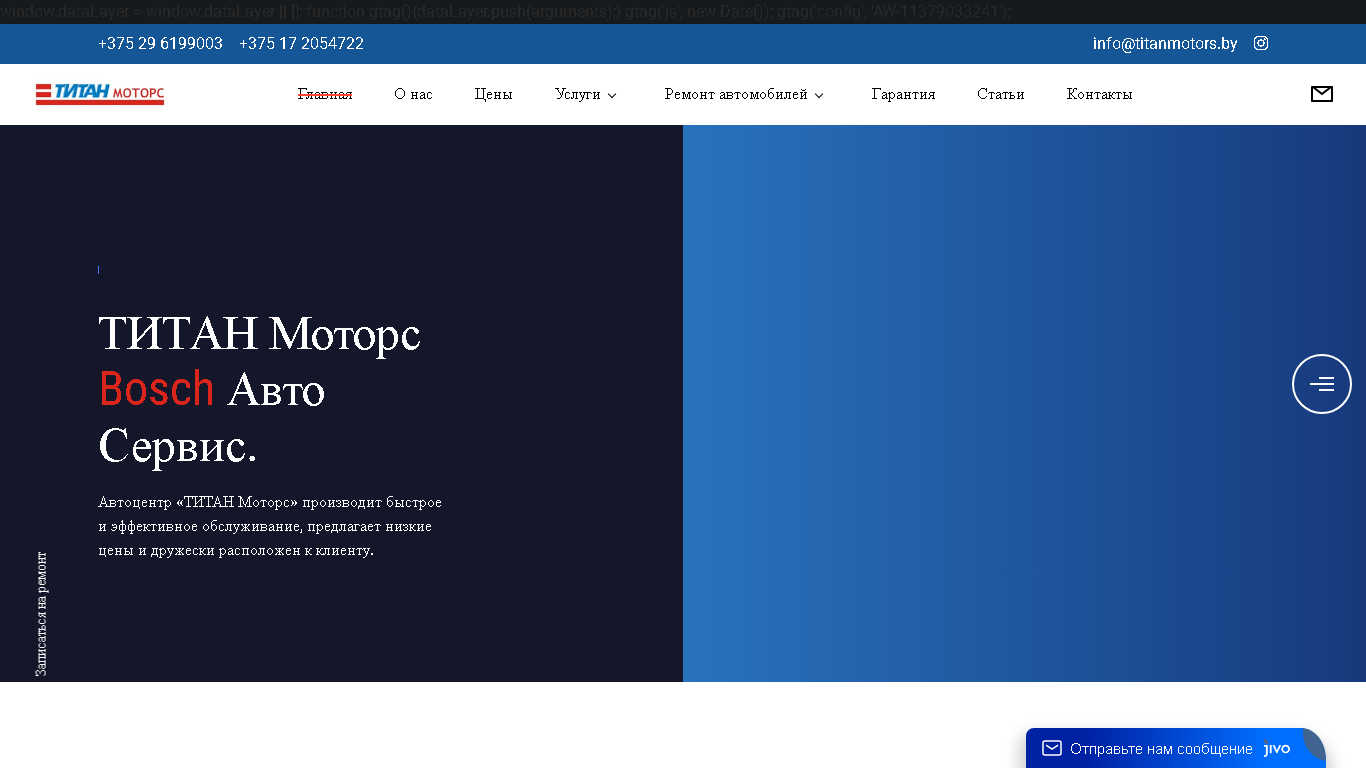
Task: Call phone number +375 29 6199003
Action: click(160, 44)
